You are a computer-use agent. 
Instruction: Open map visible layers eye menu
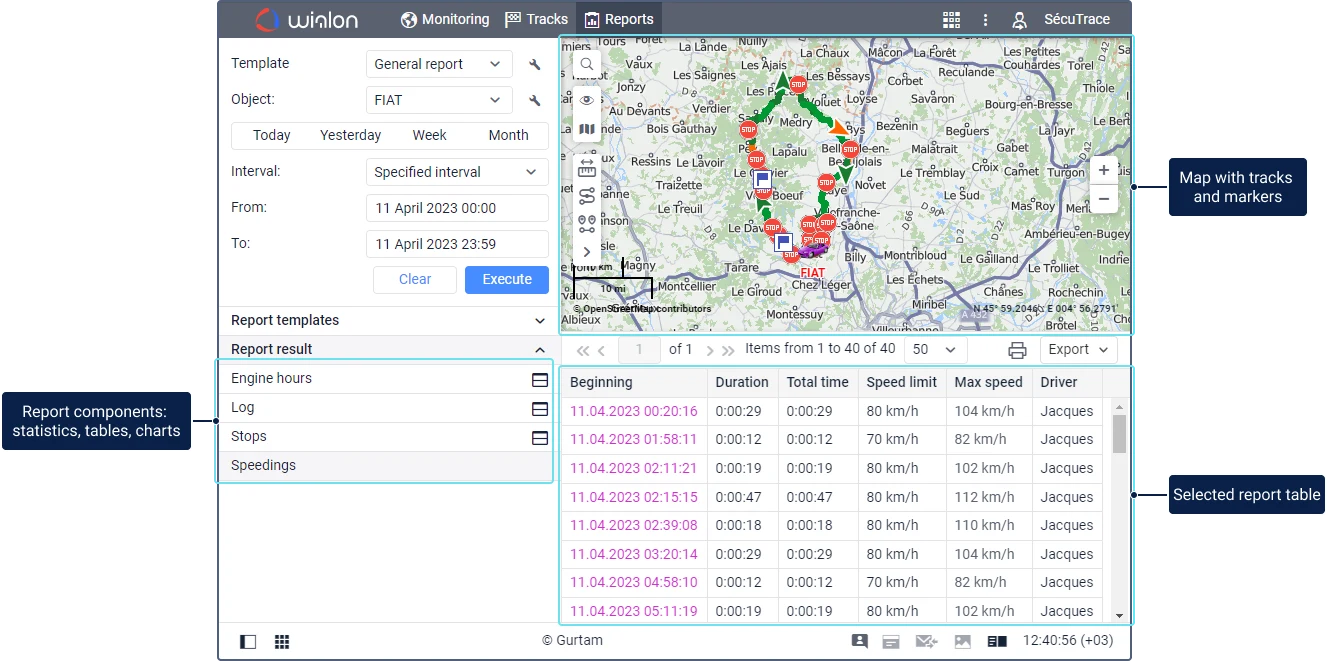tap(587, 100)
